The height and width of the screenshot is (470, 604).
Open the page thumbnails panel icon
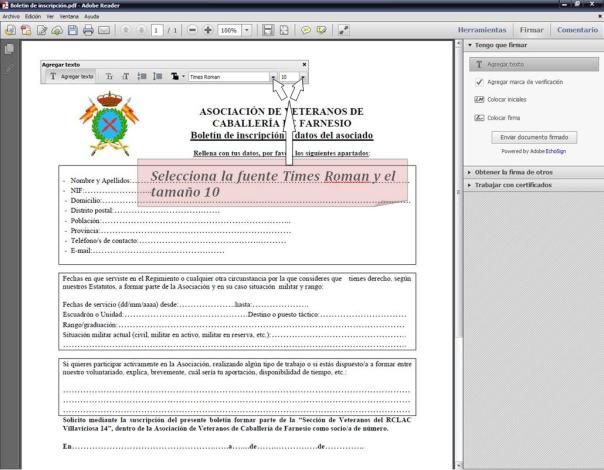[9, 48]
